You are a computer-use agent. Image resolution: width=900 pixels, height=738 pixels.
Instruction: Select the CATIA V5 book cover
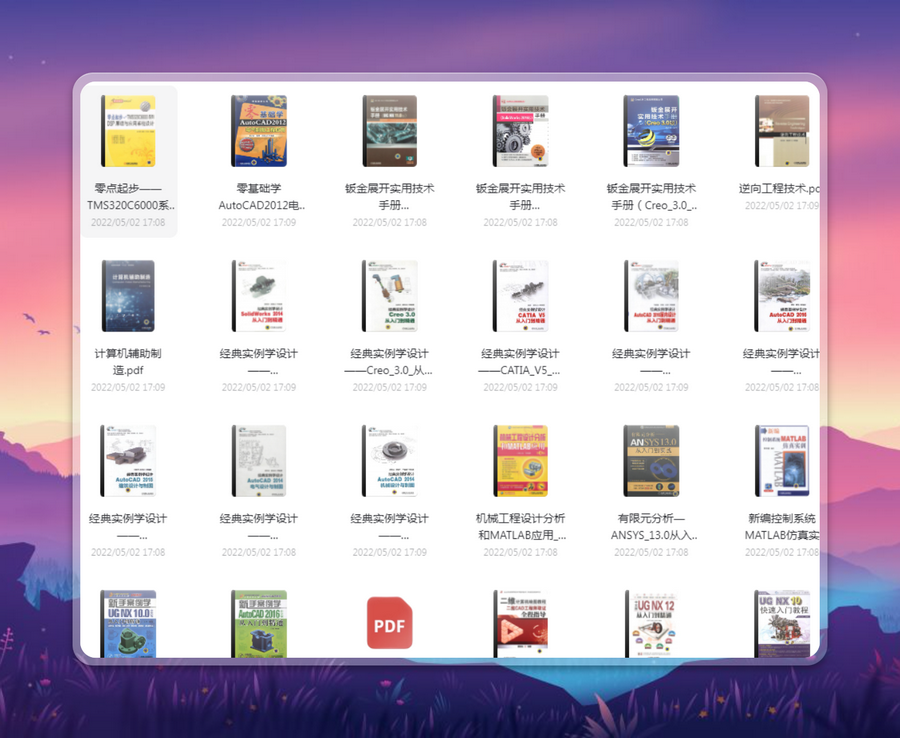(521, 296)
